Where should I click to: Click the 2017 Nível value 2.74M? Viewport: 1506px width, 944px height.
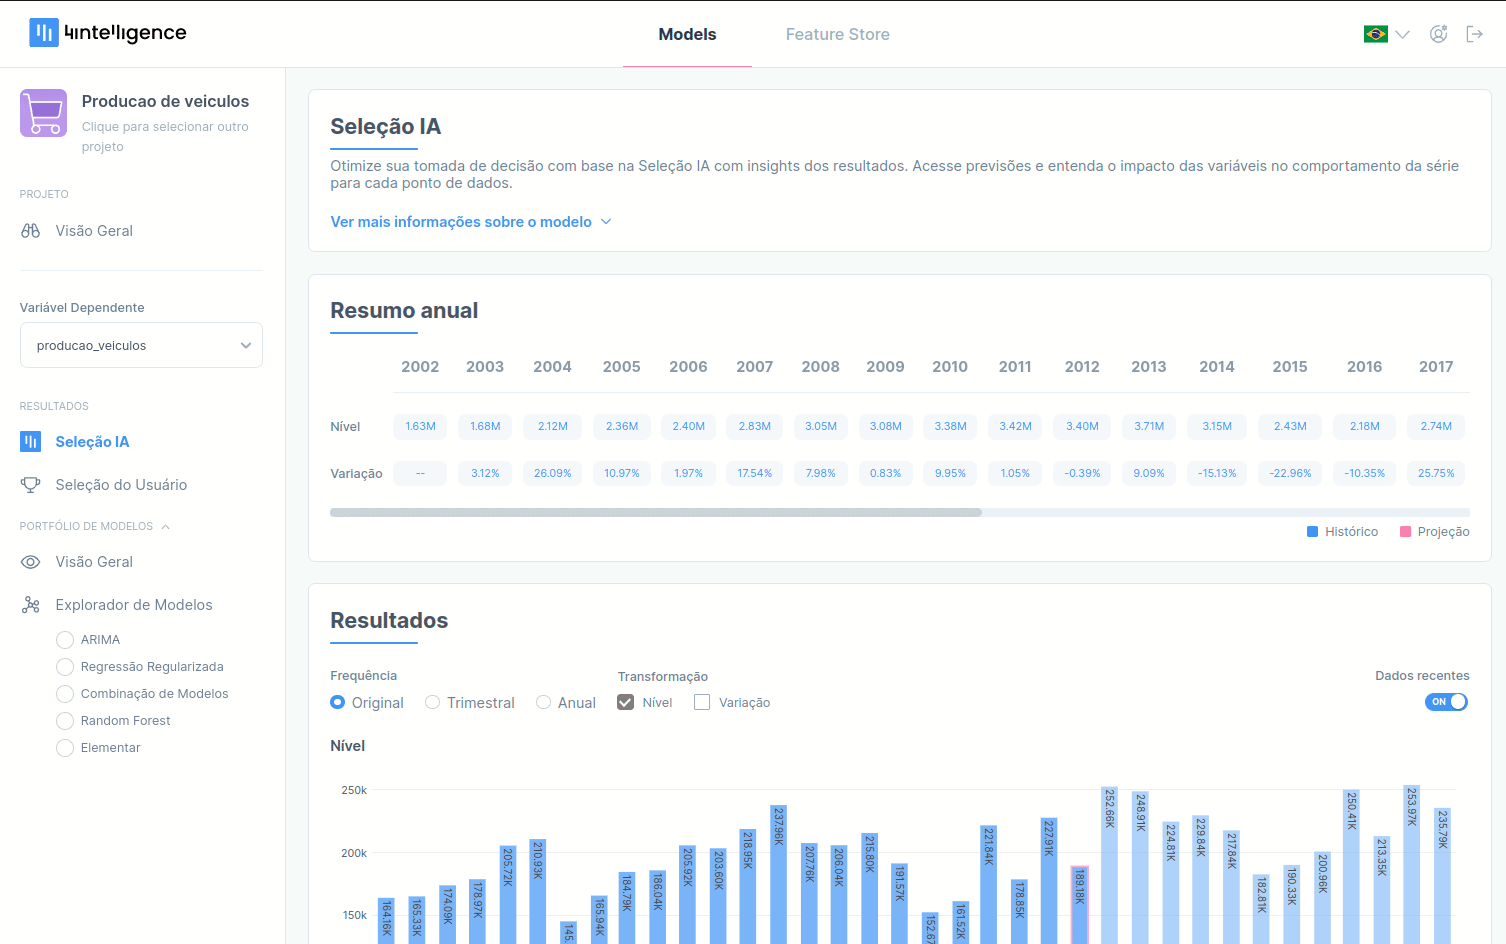coord(1436,426)
